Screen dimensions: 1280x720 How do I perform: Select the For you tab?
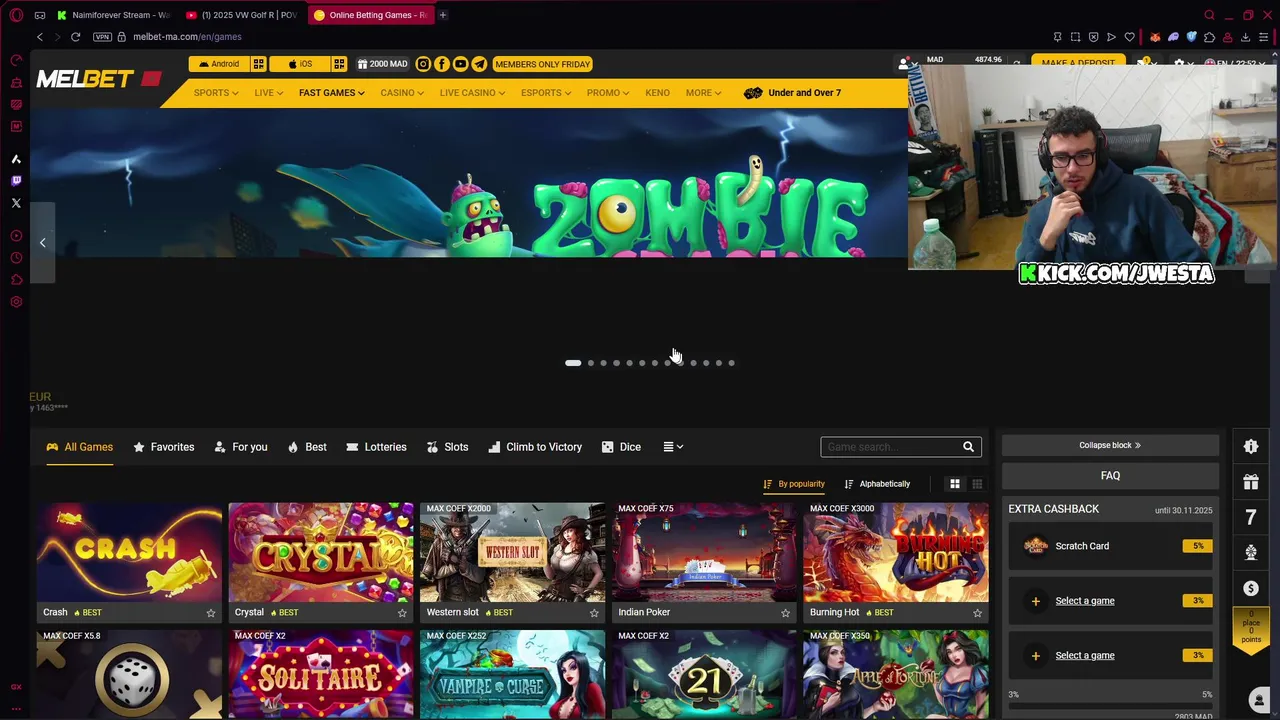[x=241, y=447]
